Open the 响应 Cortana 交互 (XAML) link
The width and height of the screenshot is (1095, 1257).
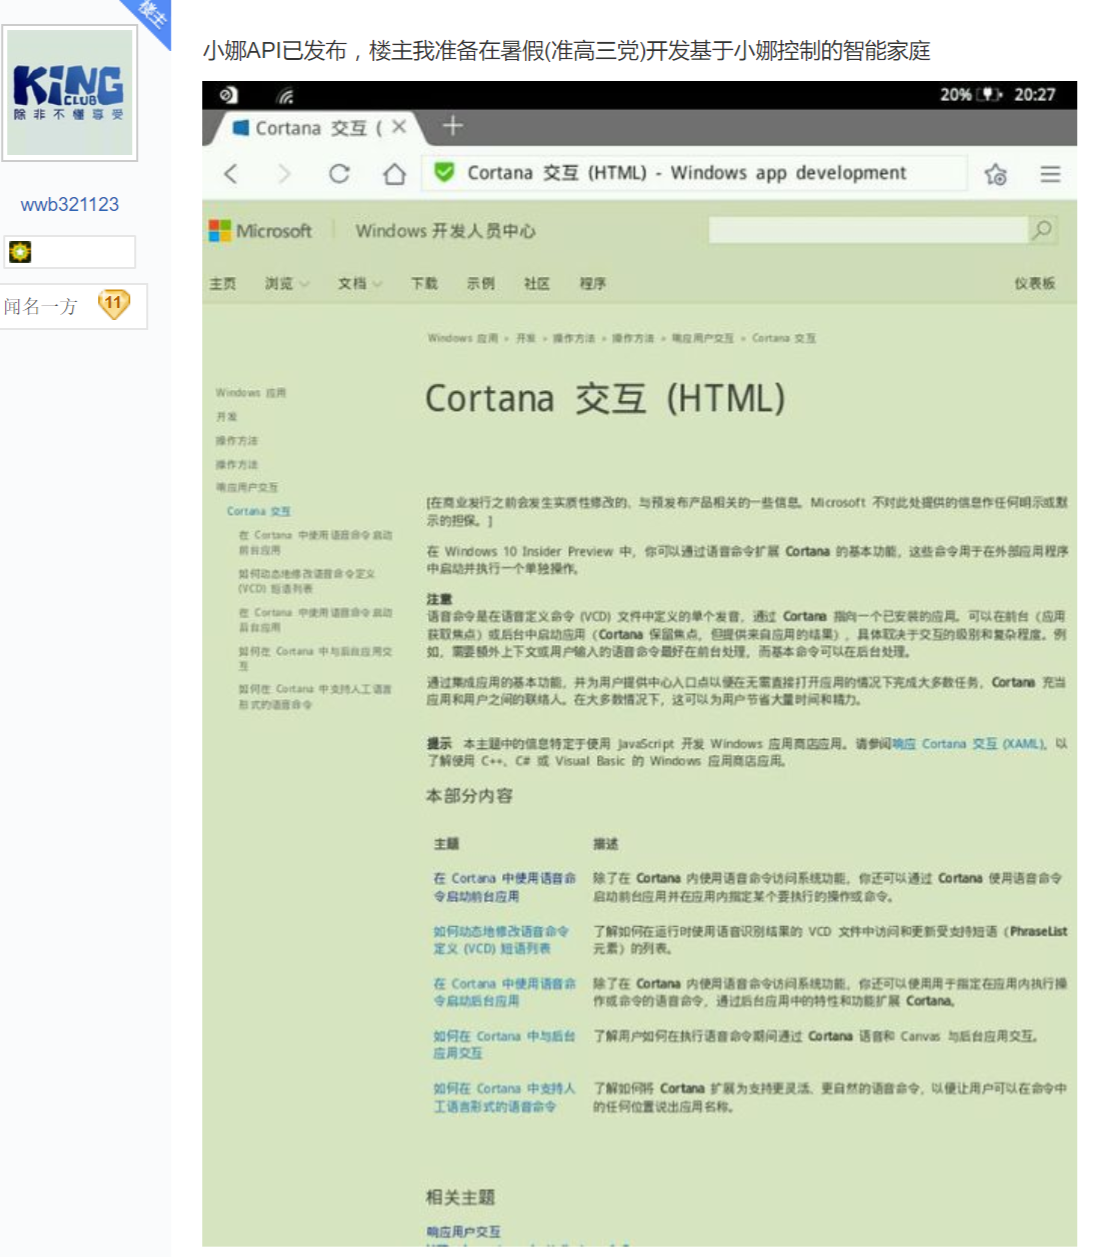point(965,743)
